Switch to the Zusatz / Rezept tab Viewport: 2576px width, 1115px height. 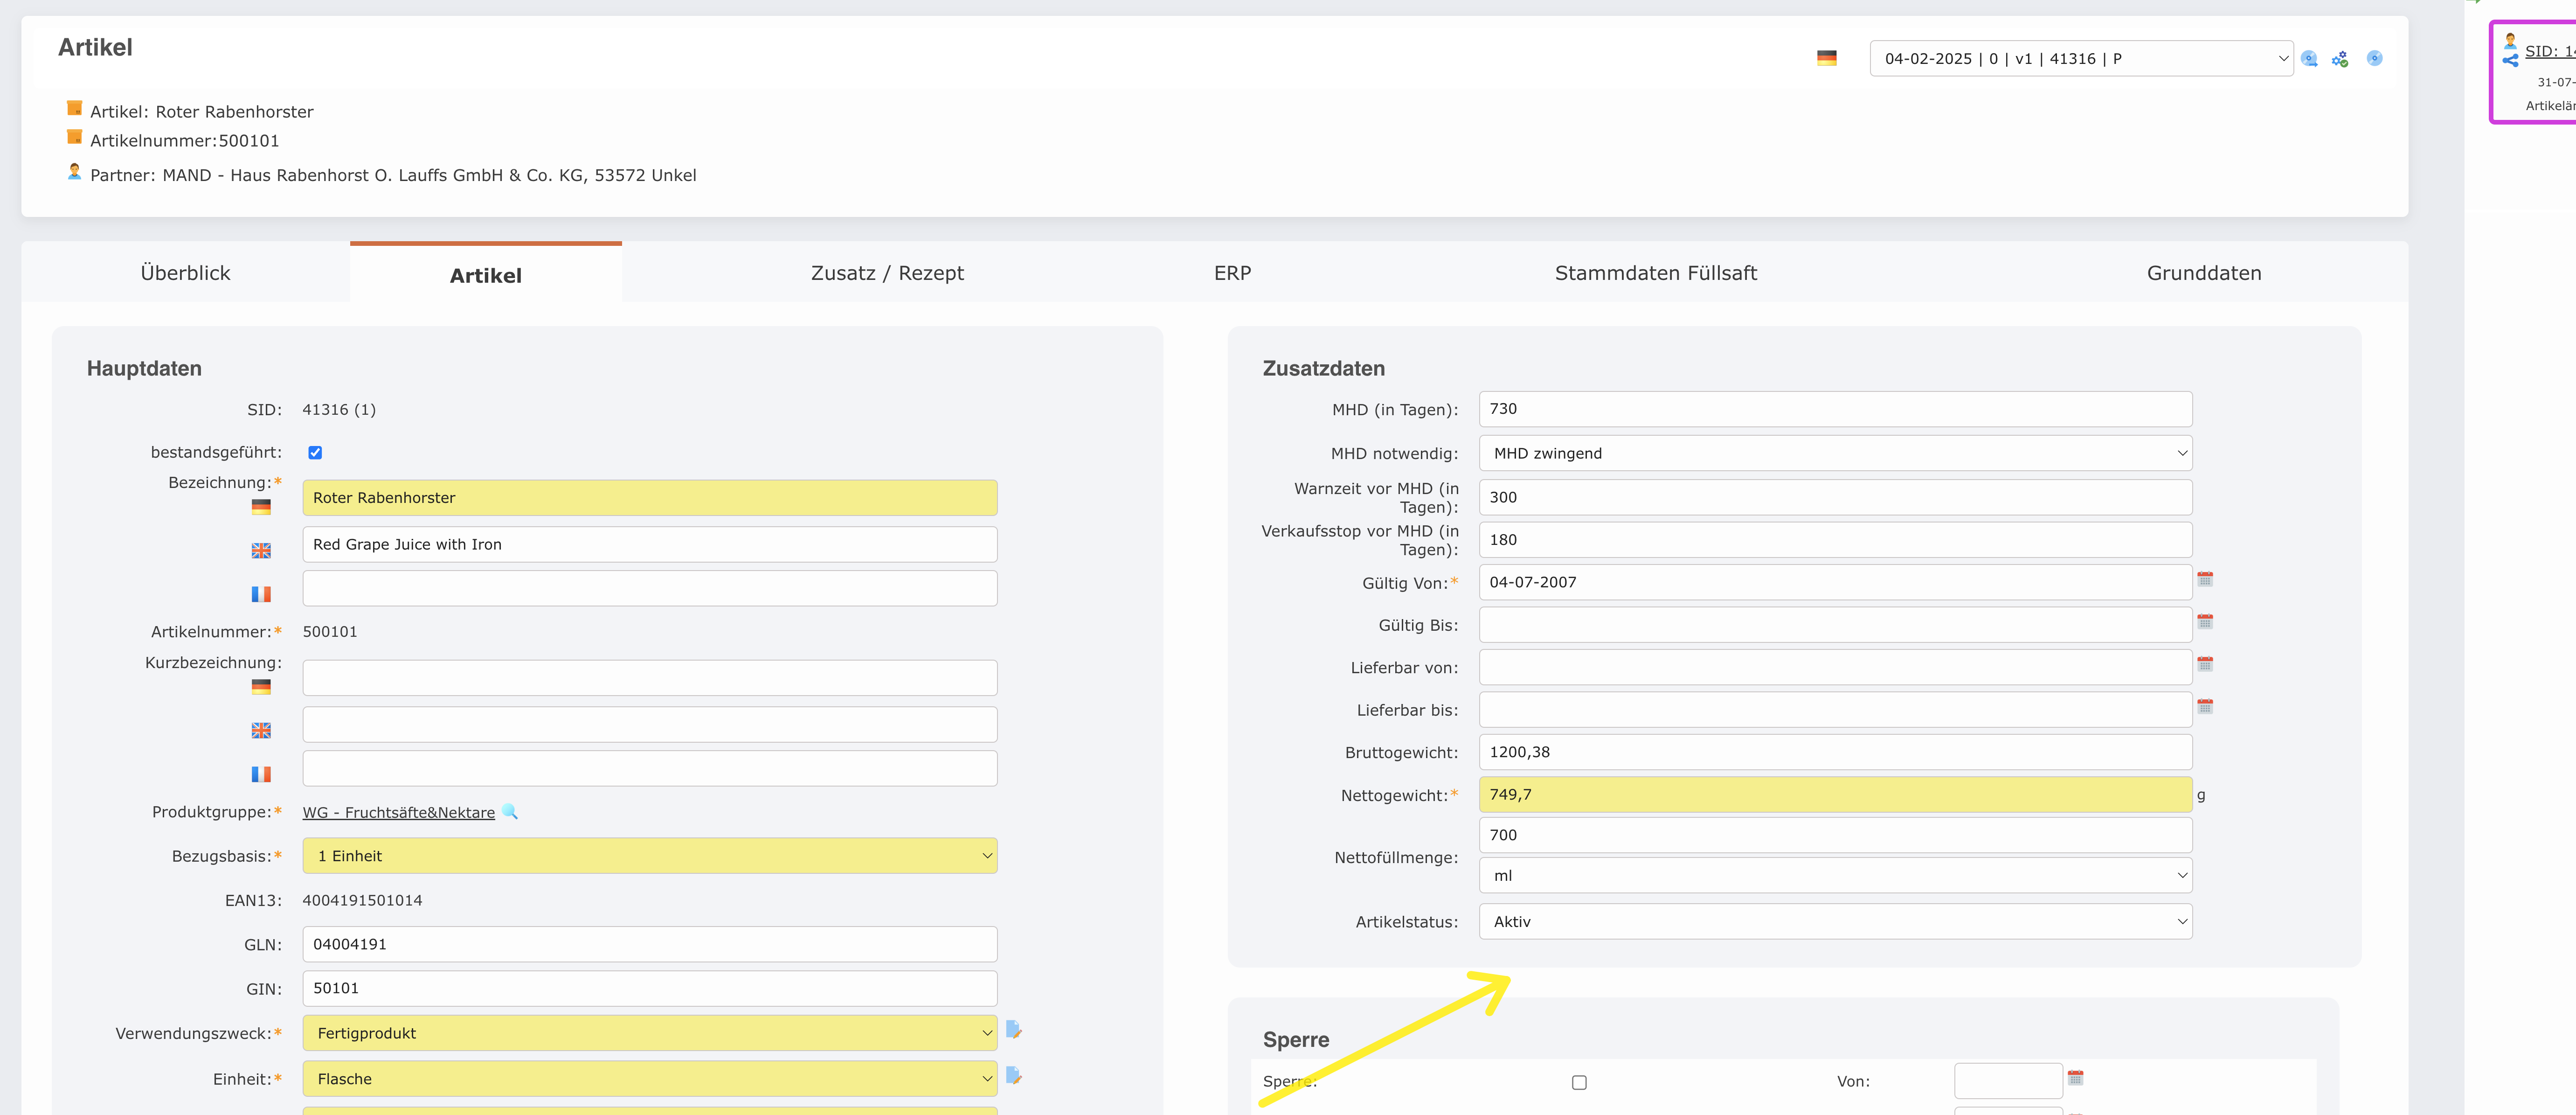[x=887, y=273]
